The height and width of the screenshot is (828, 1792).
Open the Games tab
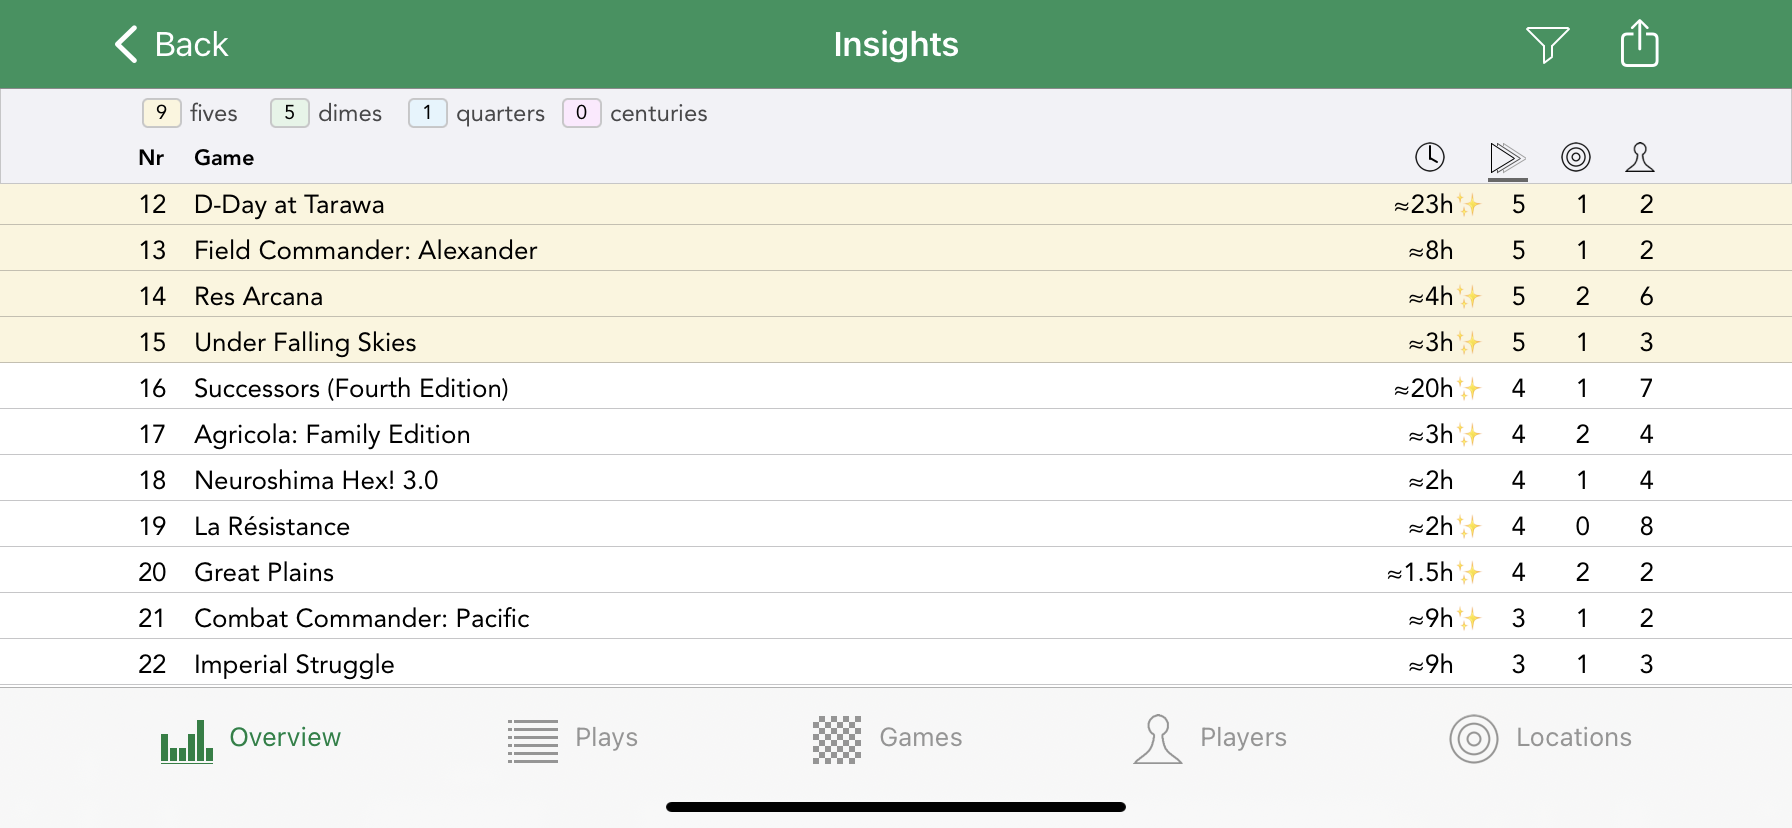click(x=888, y=739)
